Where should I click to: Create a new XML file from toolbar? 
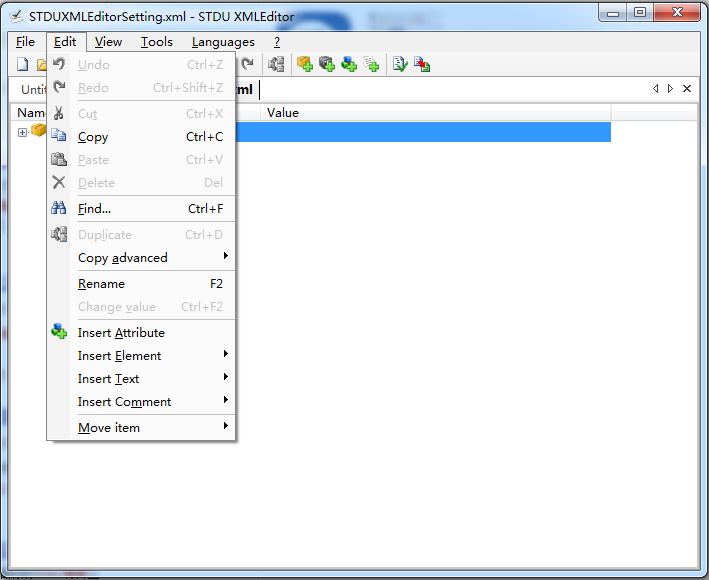23,65
